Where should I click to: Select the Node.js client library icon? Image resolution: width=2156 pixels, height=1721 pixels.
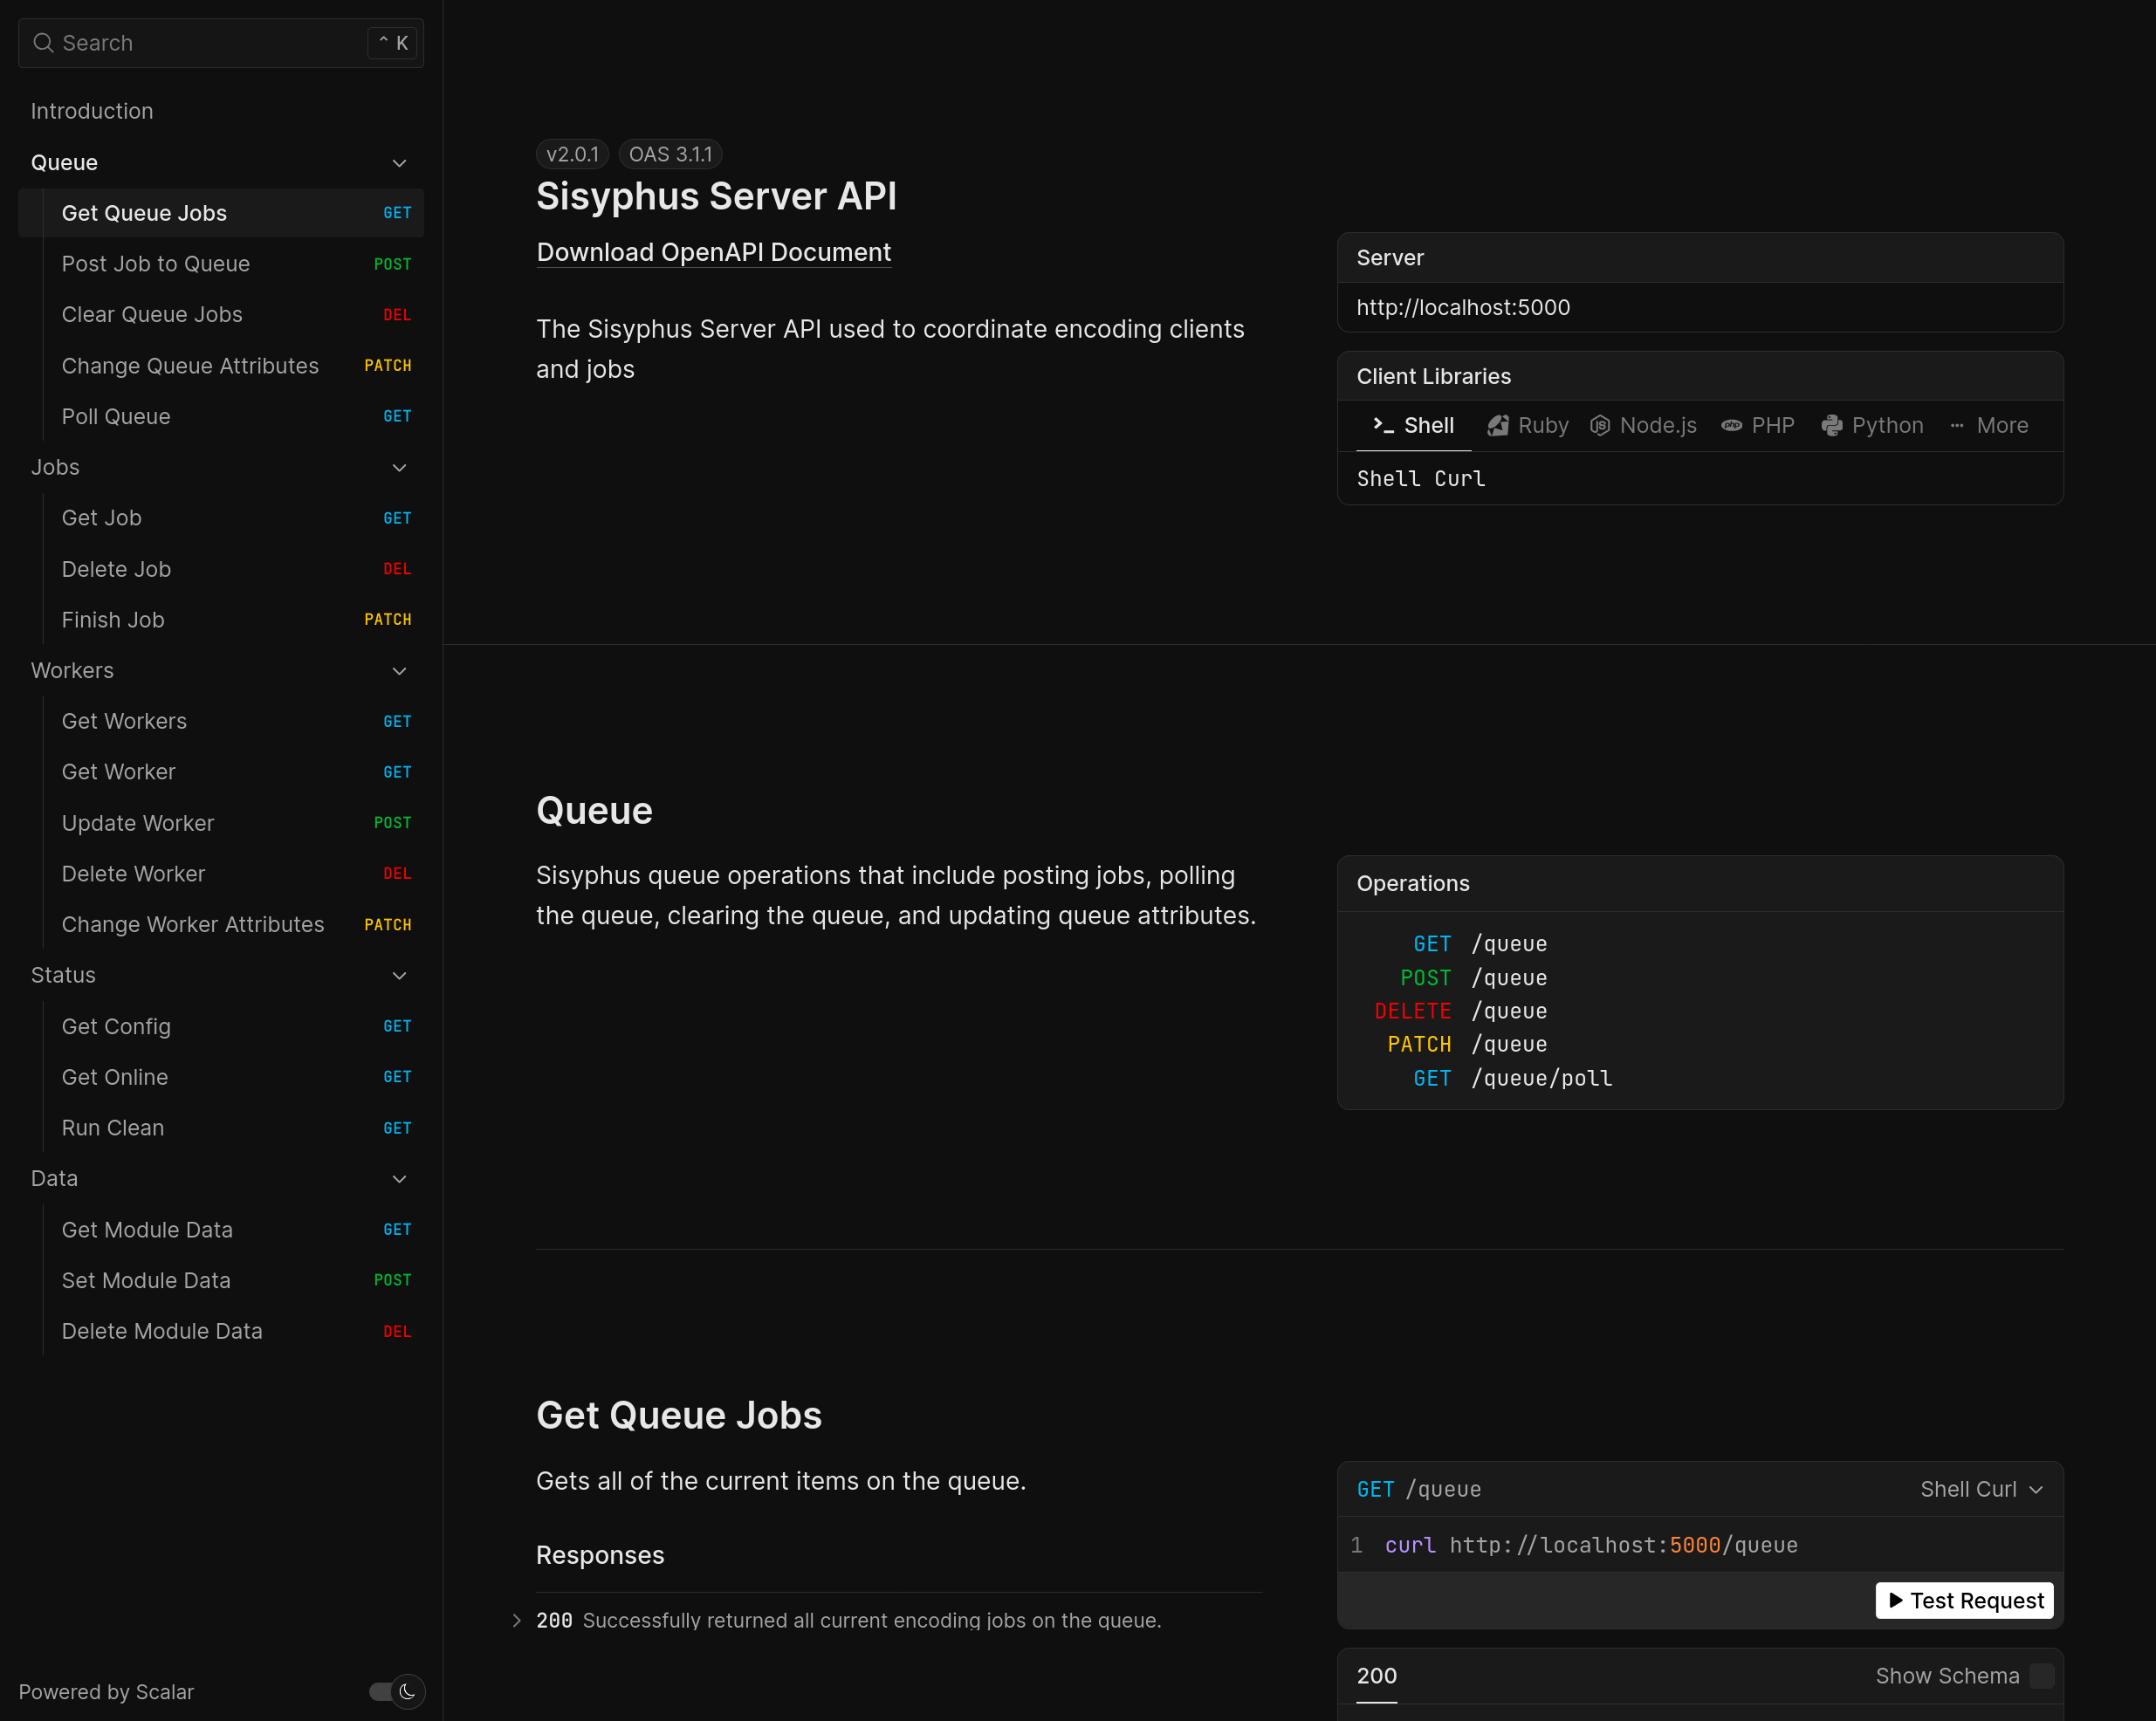(1600, 426)
